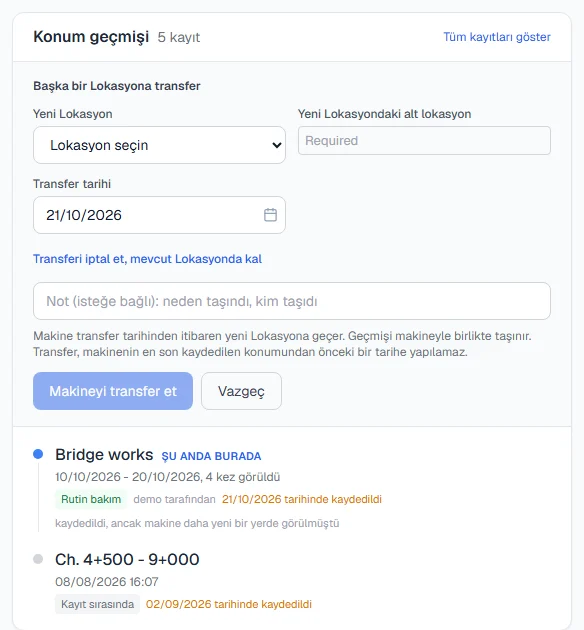Viewport: 584px width, 630px height.
Task: Click the 02/09/2026 tarihinde kaydedildi text
Action: click(x=229, y=604)
